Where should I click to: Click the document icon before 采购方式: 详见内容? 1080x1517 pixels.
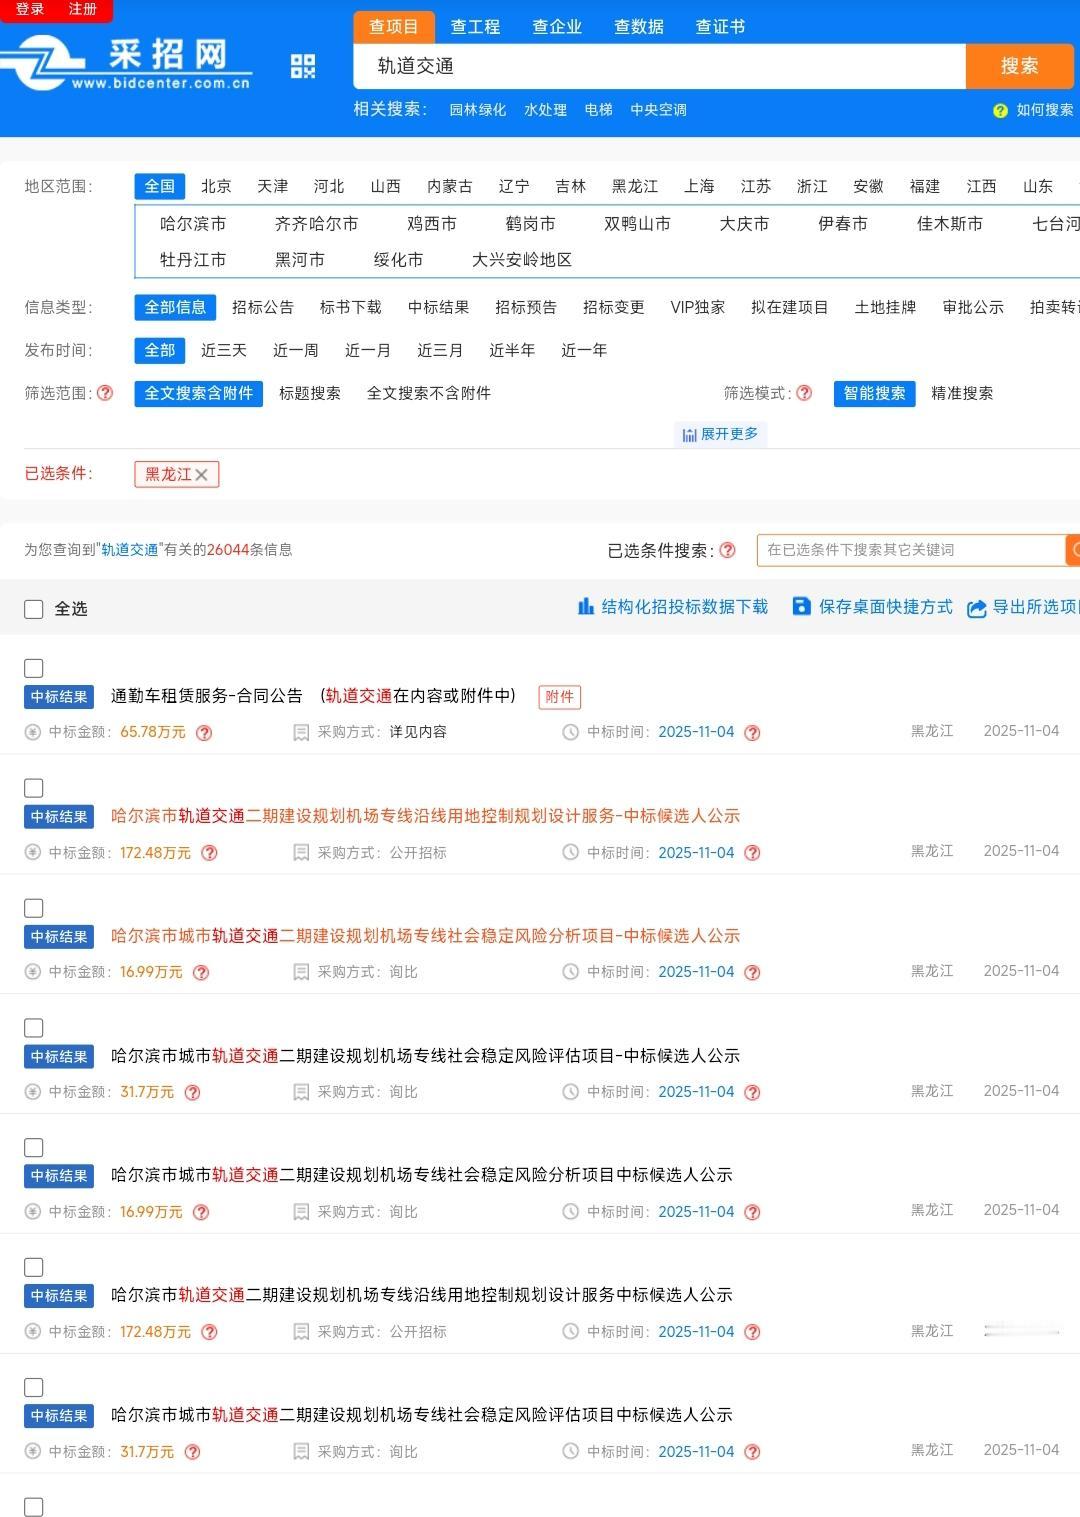click(x=301, y=732)
